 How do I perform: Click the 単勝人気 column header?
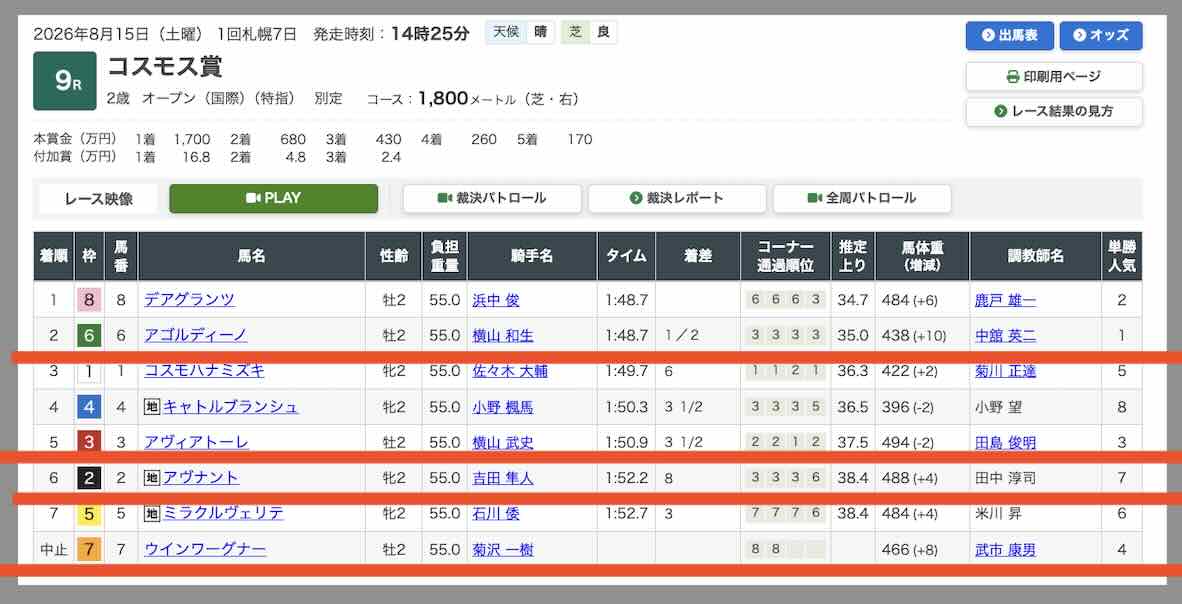[x=1122, y=256]
